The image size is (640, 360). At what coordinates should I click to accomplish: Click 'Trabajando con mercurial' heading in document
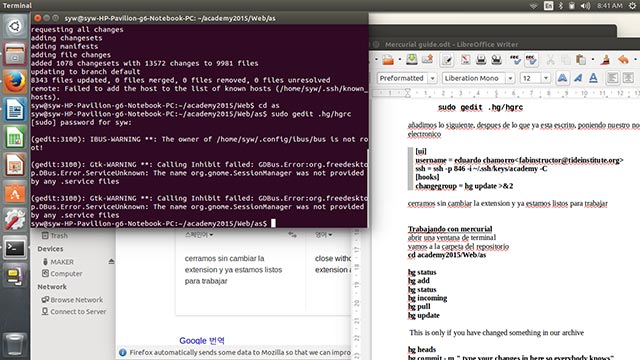(x=450, y=229)
